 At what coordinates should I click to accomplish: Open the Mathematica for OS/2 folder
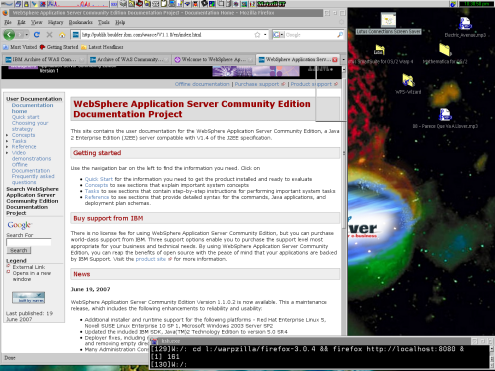[x=445, y=50]
